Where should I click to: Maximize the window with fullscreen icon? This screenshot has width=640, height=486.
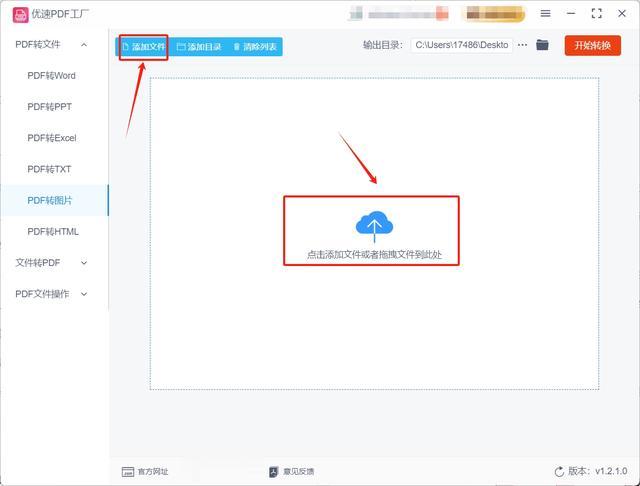point(596,13)
